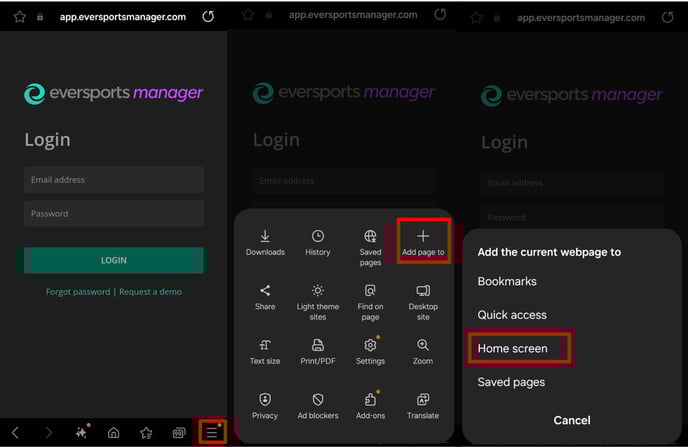
Task: Click the green LOGIN button
Action: 114,260
